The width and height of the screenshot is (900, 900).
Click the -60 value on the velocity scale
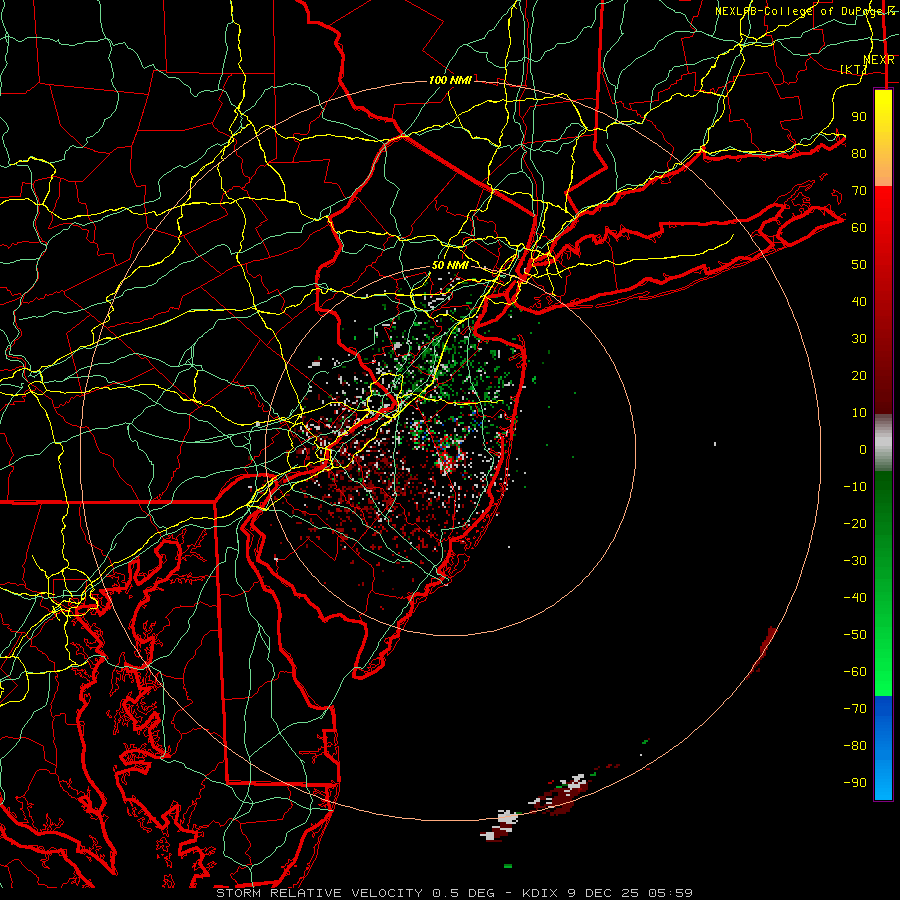(855, 672)
